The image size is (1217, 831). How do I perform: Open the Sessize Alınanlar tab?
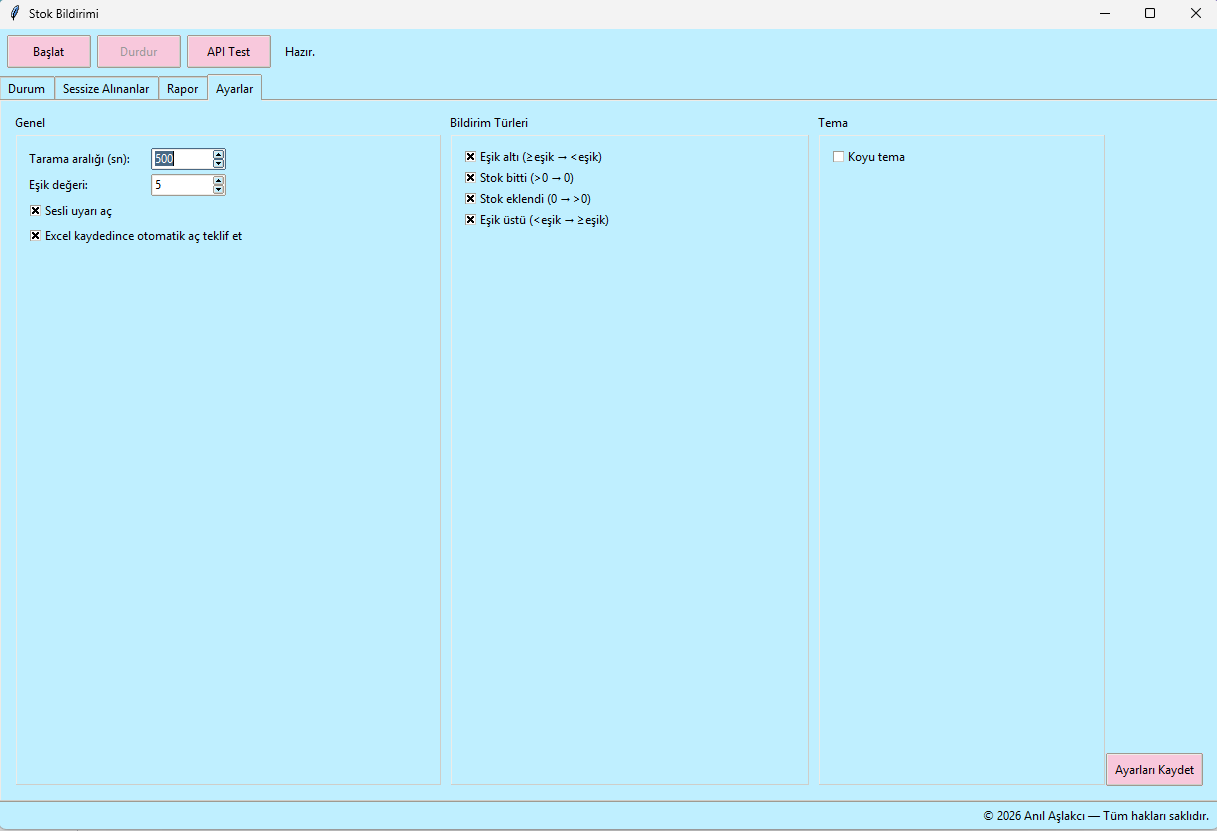[x=106, y=89]
